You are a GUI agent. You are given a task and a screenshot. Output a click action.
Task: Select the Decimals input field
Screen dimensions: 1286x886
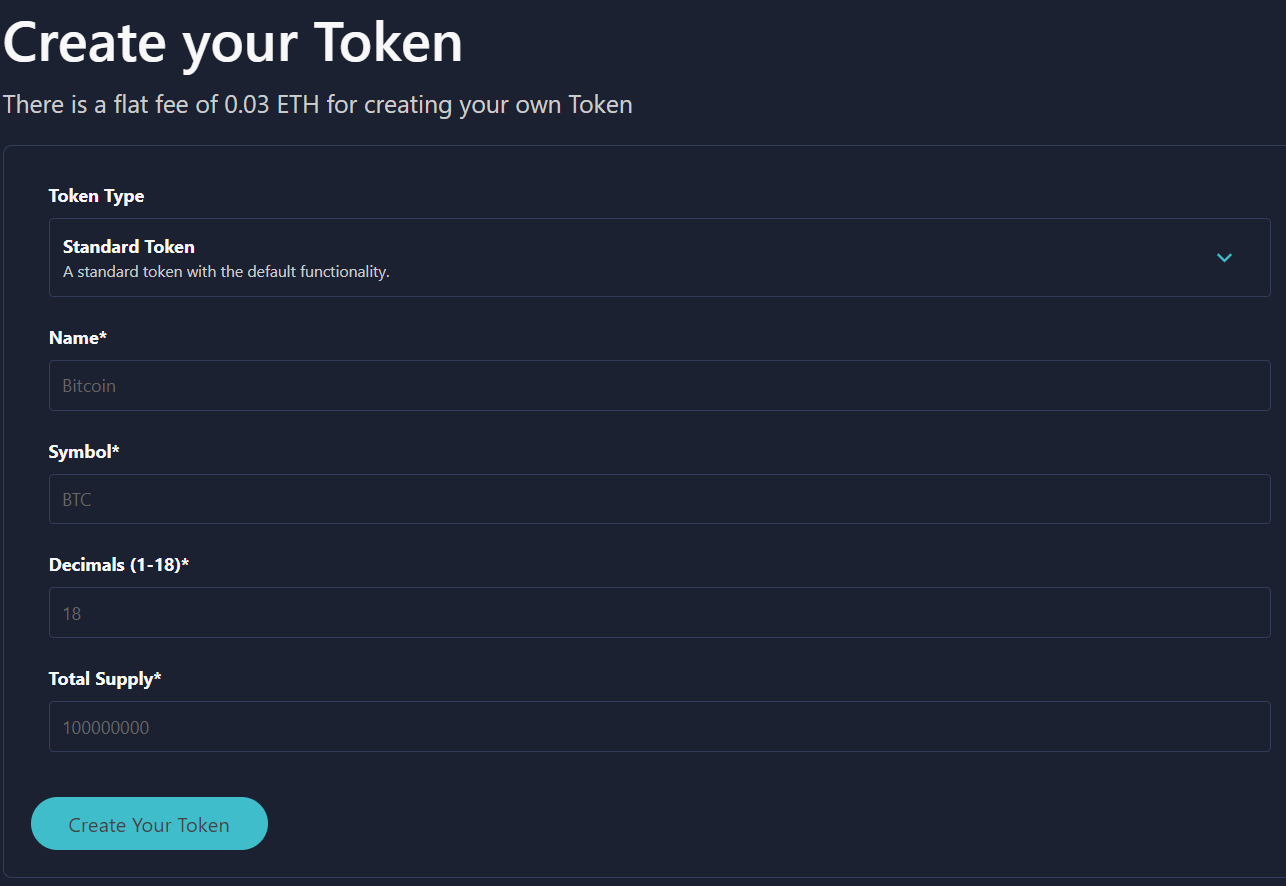tap(660, 612)
